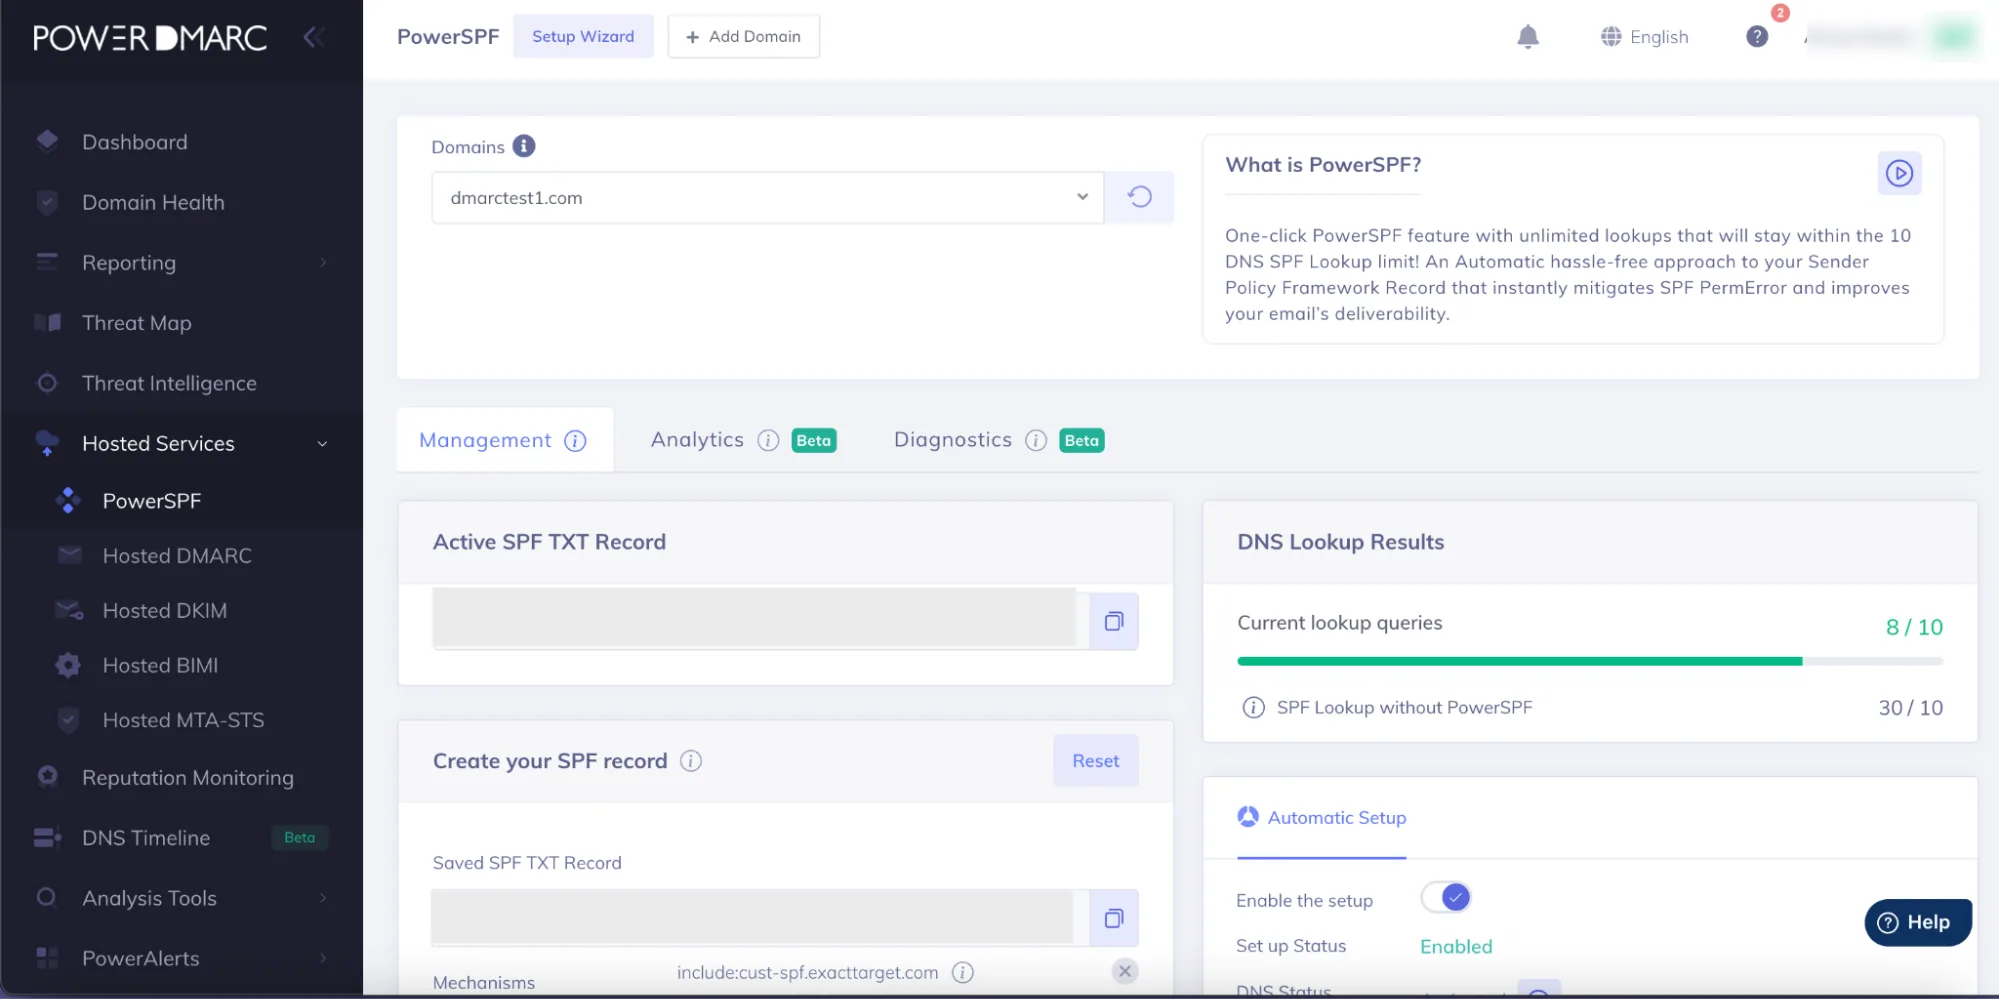Viewport: 1999px width, 1000px height.
Task: Collapse the Hosted Services chevron
Action: click(322, 444)
